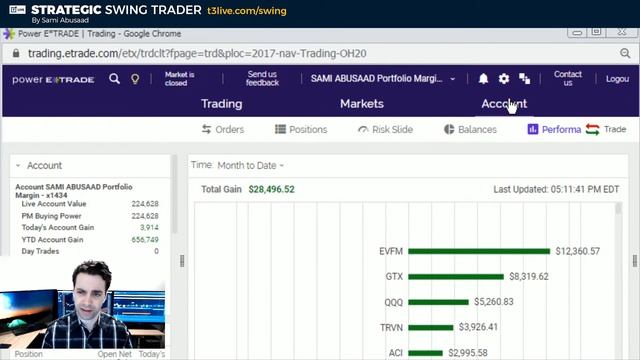The width and height of the screenshot is (640, 360).
Task: Click the Open Net column header
Action: [114, 354]
